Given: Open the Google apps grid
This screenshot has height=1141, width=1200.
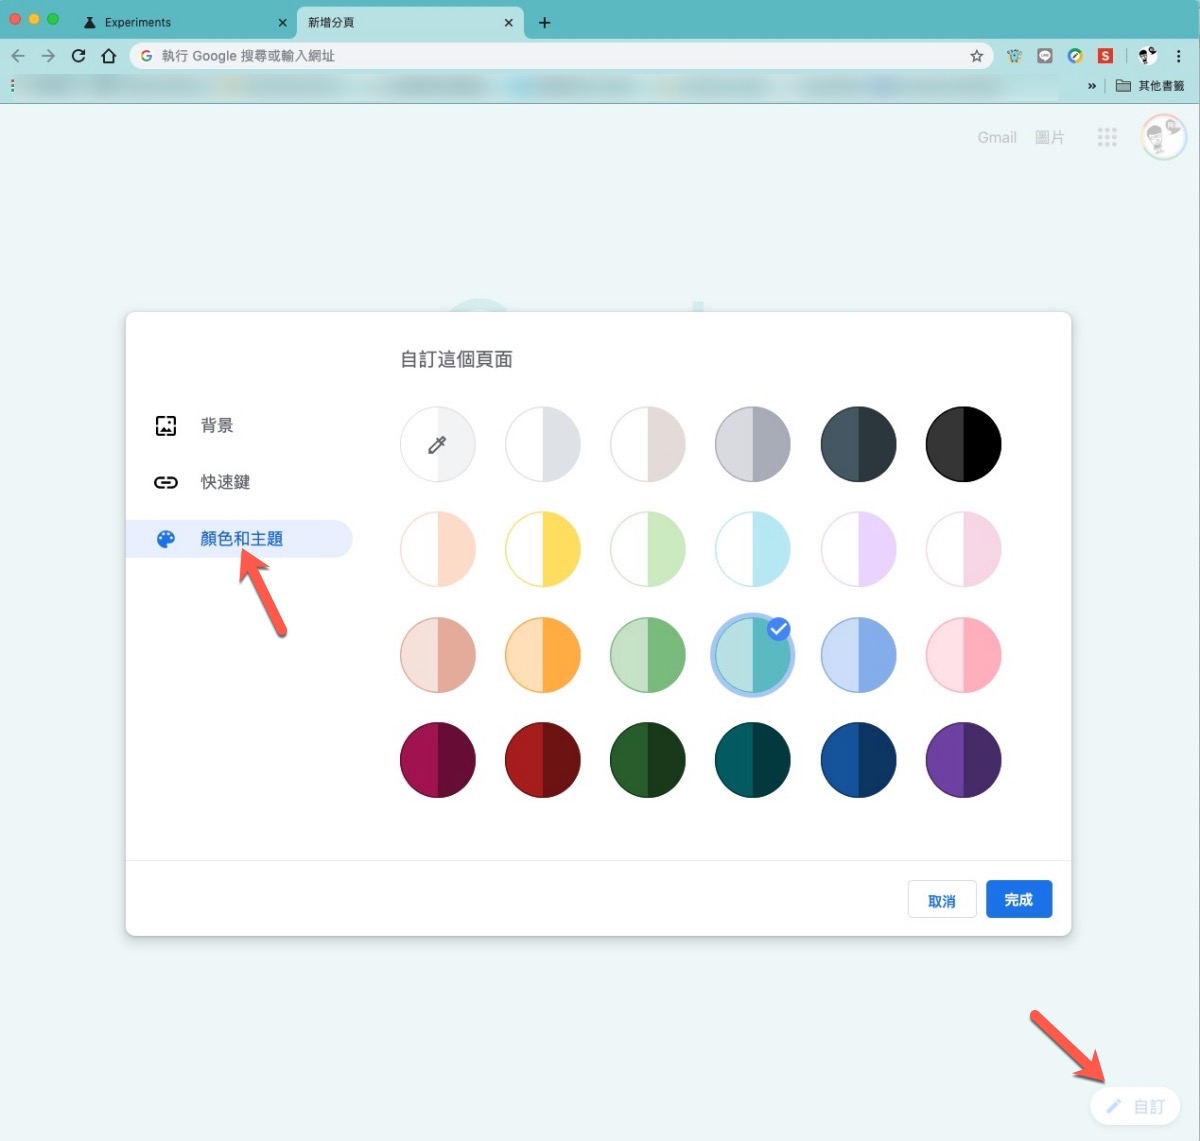Looking at the screenshot, I should click(x=1107, y=137).
